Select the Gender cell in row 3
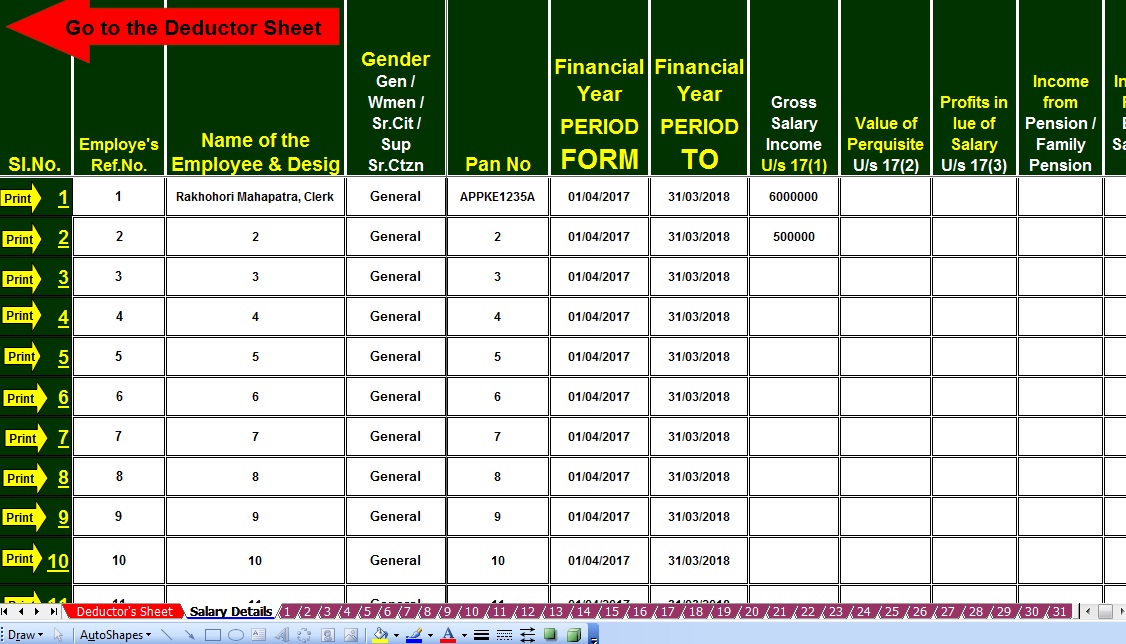 tap(395, 276)
